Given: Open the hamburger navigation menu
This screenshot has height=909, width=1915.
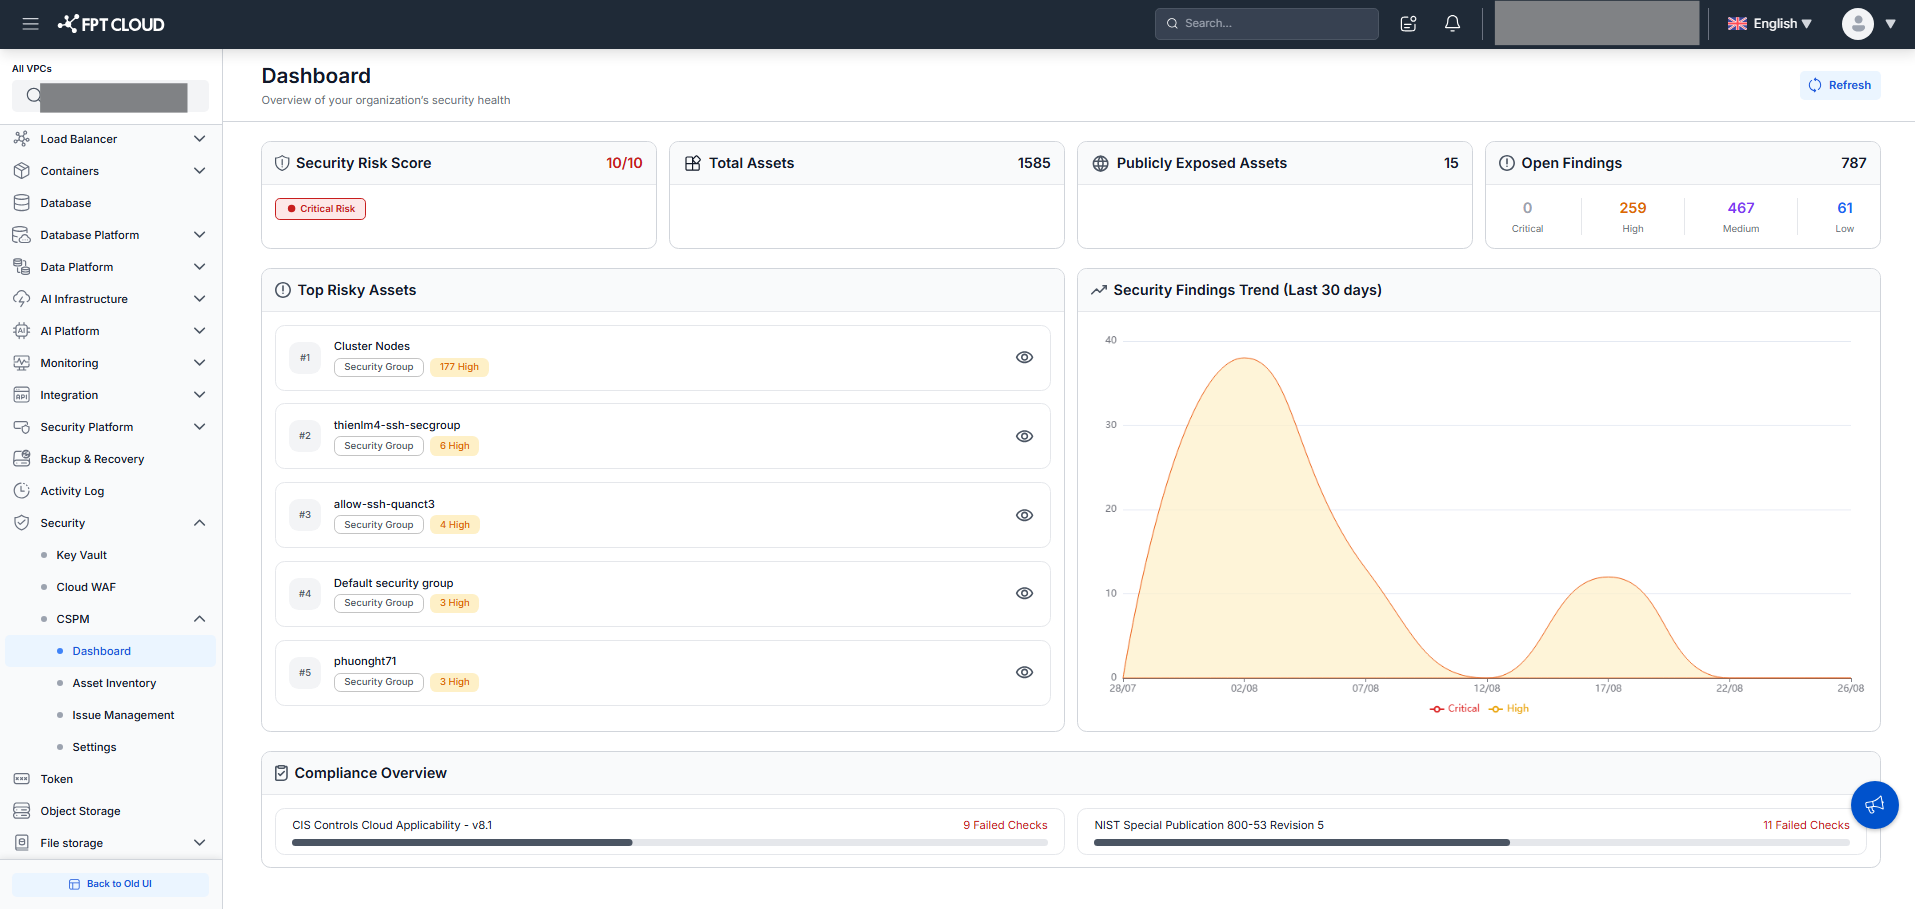Looking at the screenshot, I should click(x=30, y=24).
